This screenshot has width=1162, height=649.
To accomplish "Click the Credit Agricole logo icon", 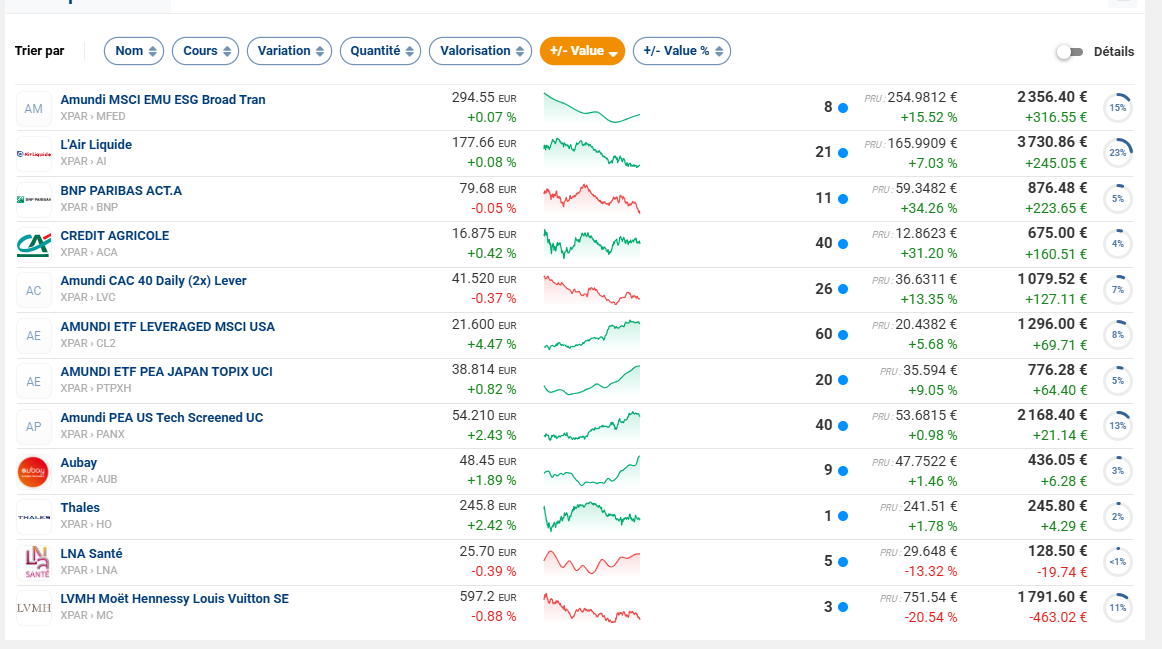I will (x=33, y=244).
